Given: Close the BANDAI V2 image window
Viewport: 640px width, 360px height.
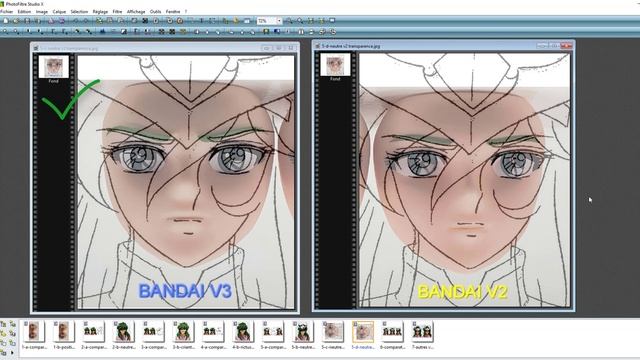Looking at the screenshot, I should point(567,46).
